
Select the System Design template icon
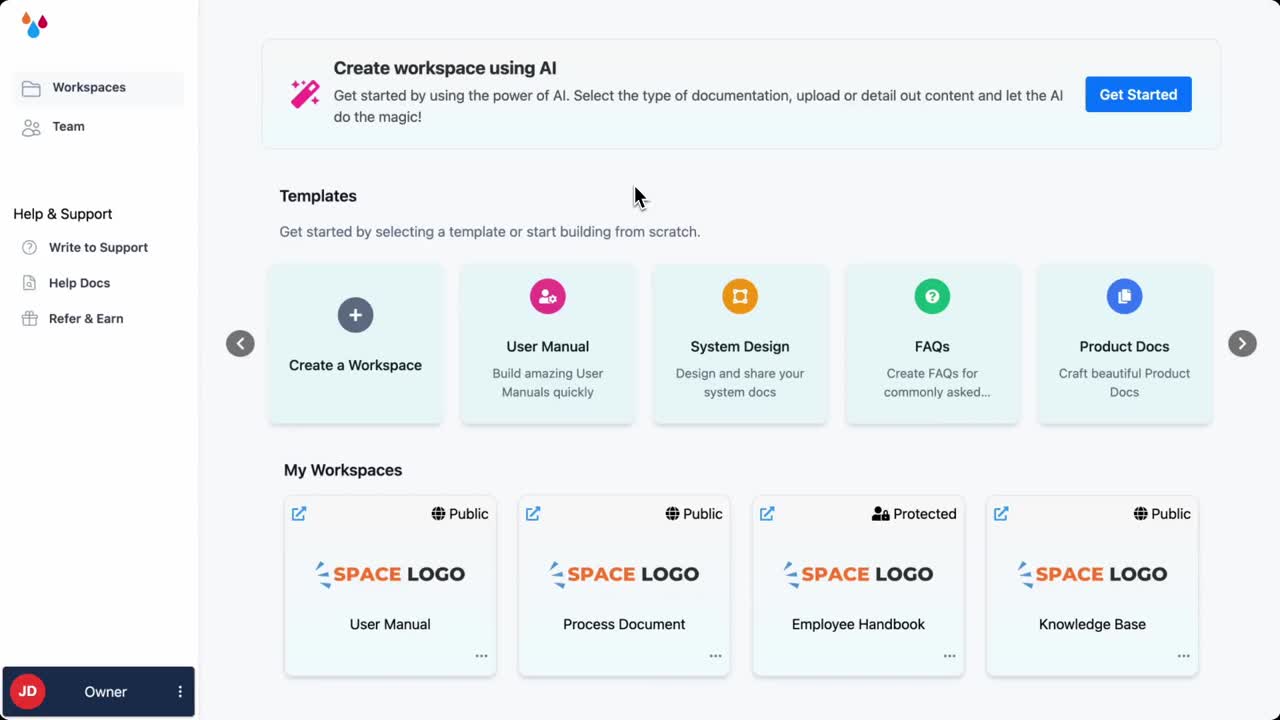[x=740, y=296]
